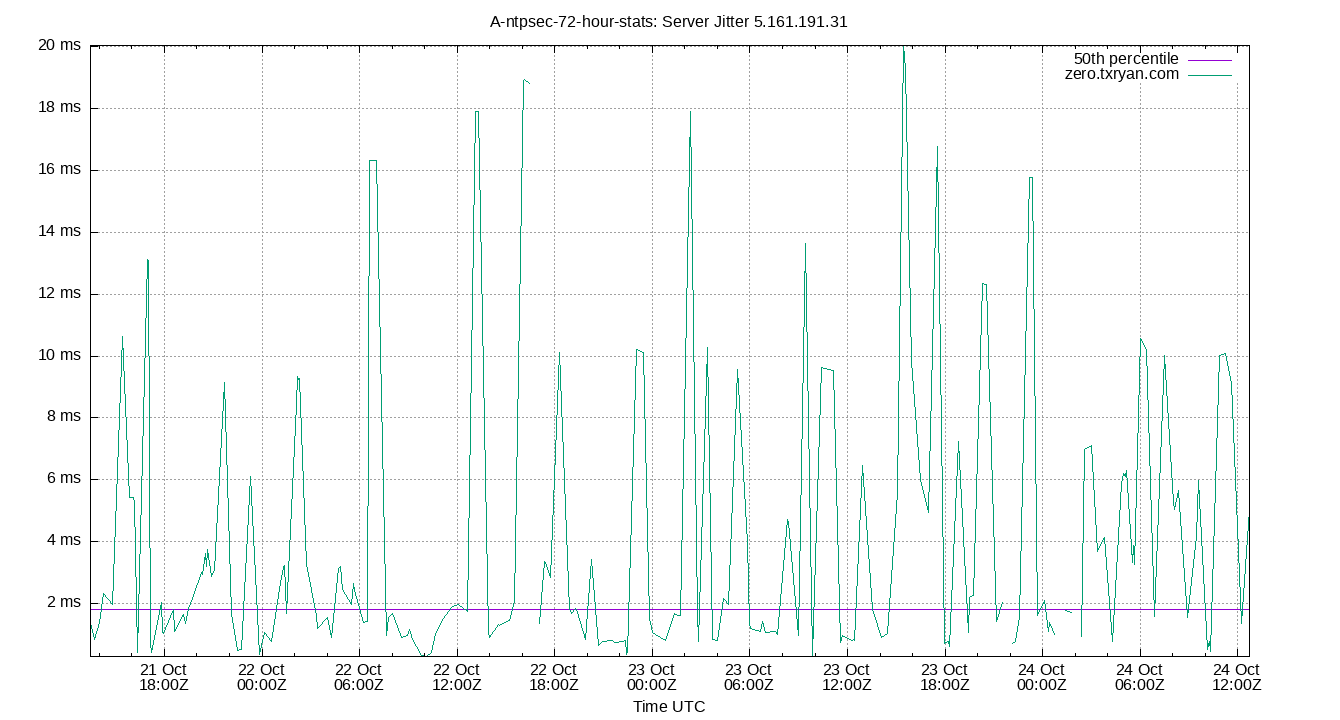Select the 21 Oct 18:00Z time tick

163,677
